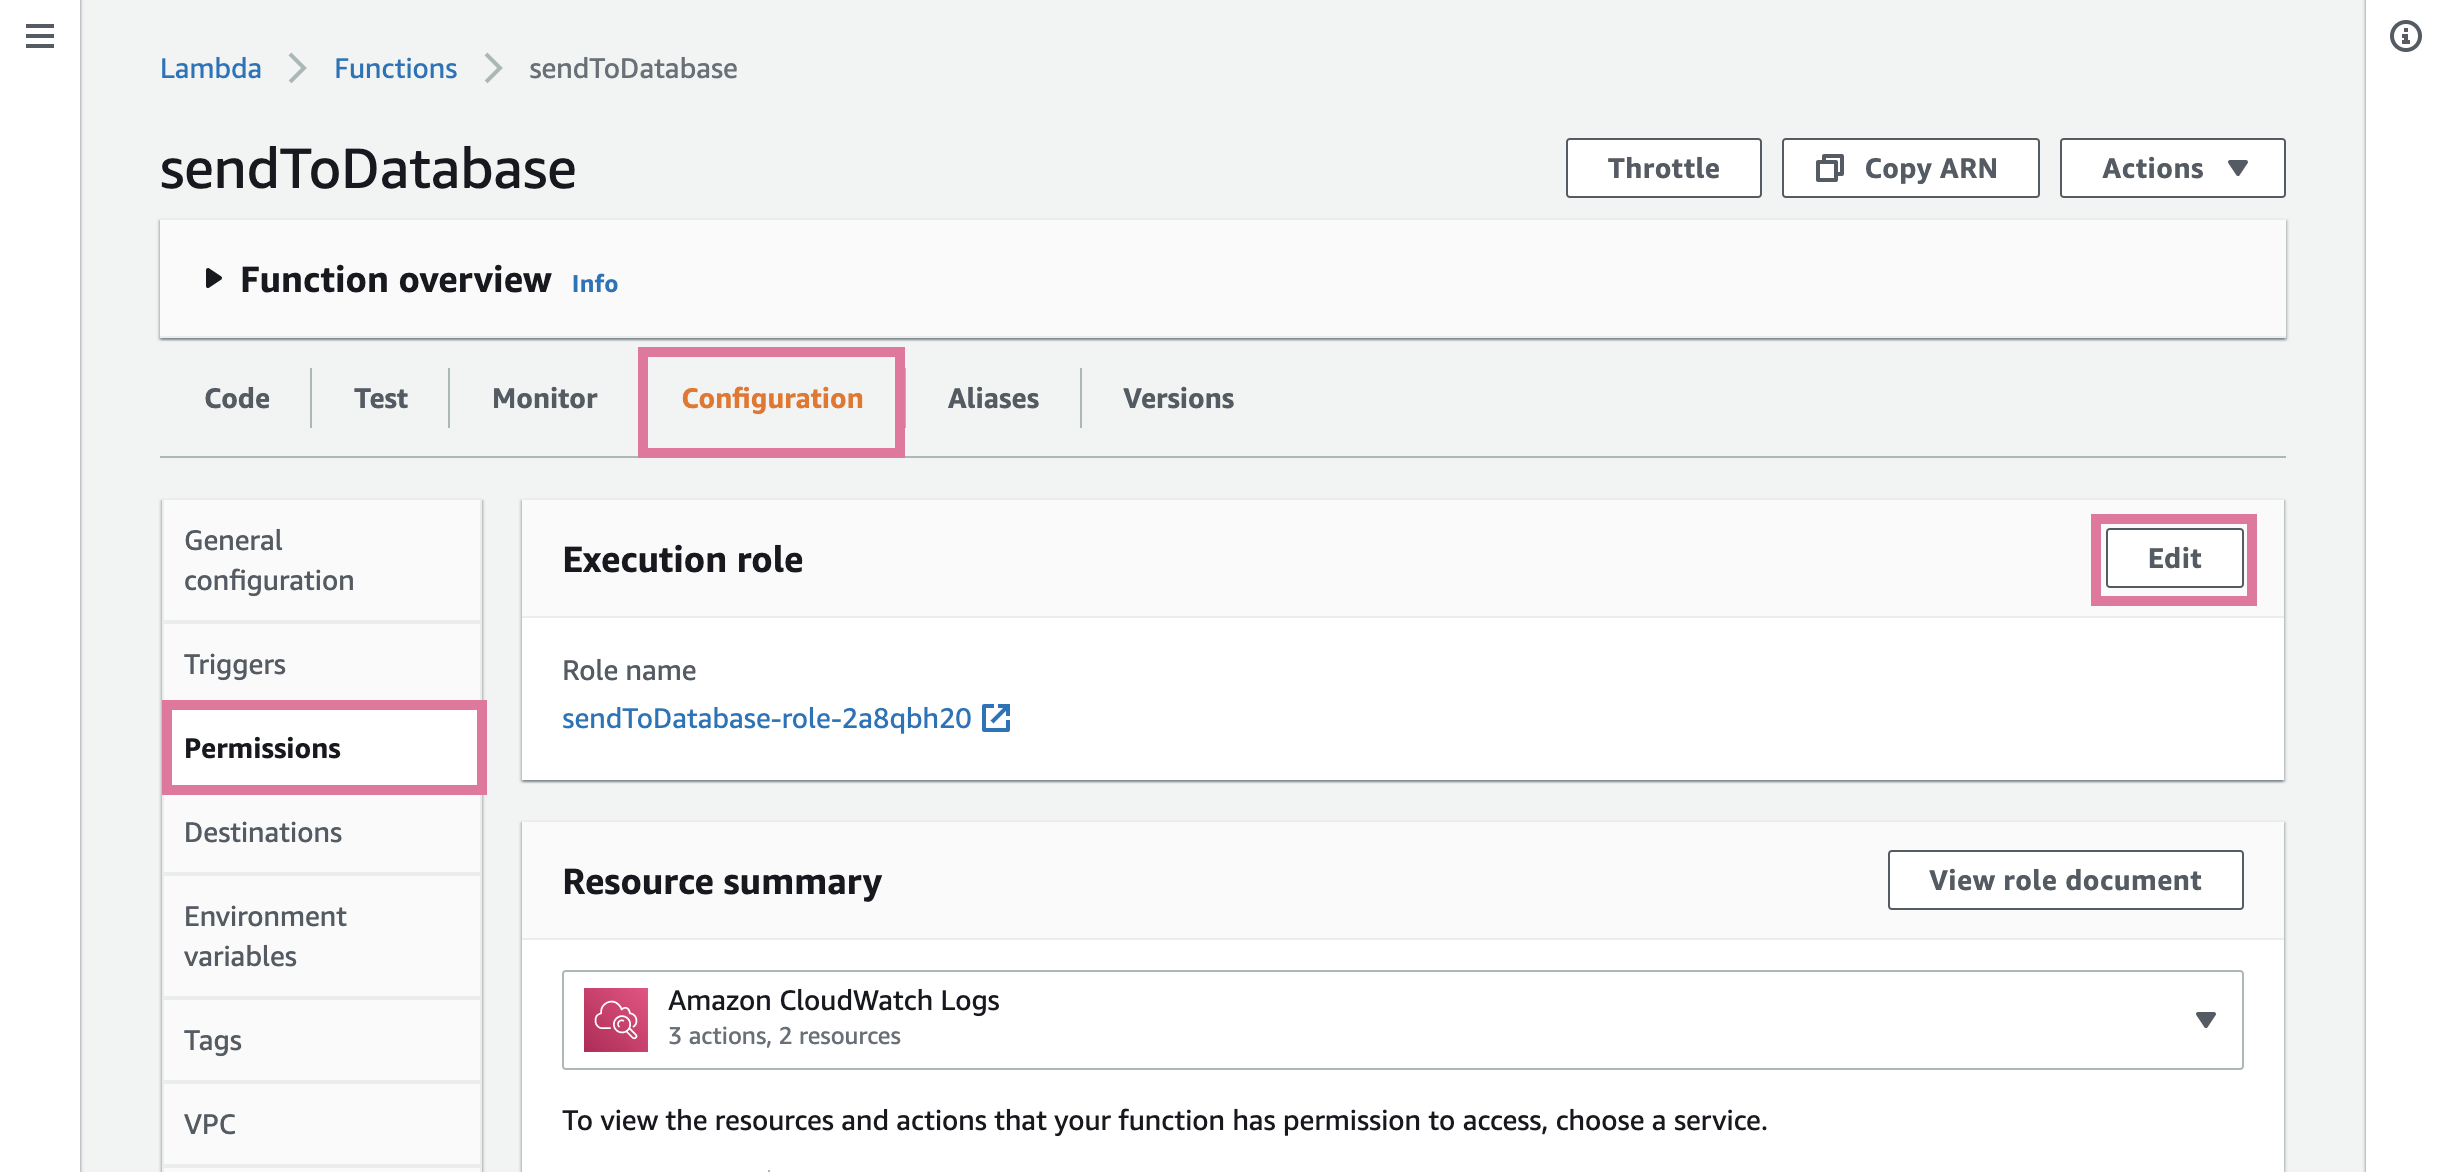Expand the Function overview section
2442x1172 pixels.
213,279
